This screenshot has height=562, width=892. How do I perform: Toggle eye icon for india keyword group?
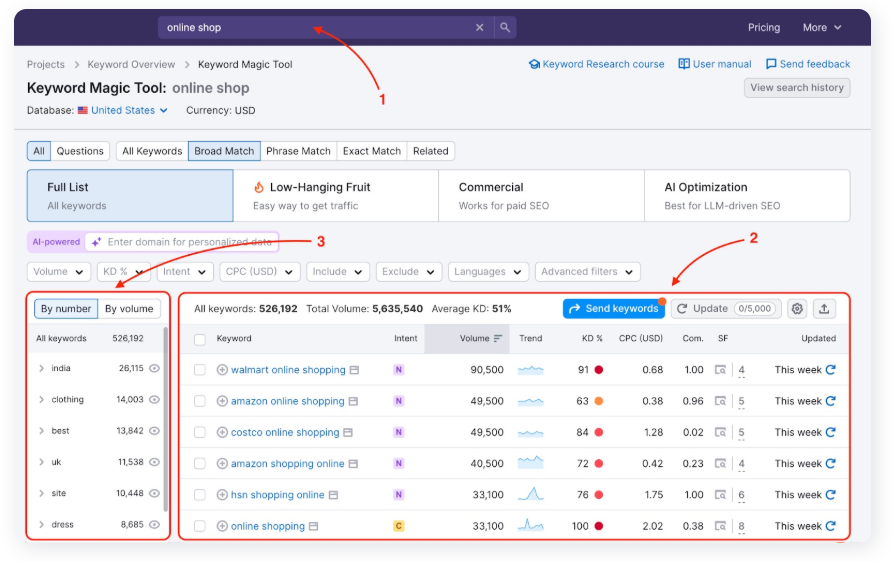pyautogui.click(x=154, y=369)
